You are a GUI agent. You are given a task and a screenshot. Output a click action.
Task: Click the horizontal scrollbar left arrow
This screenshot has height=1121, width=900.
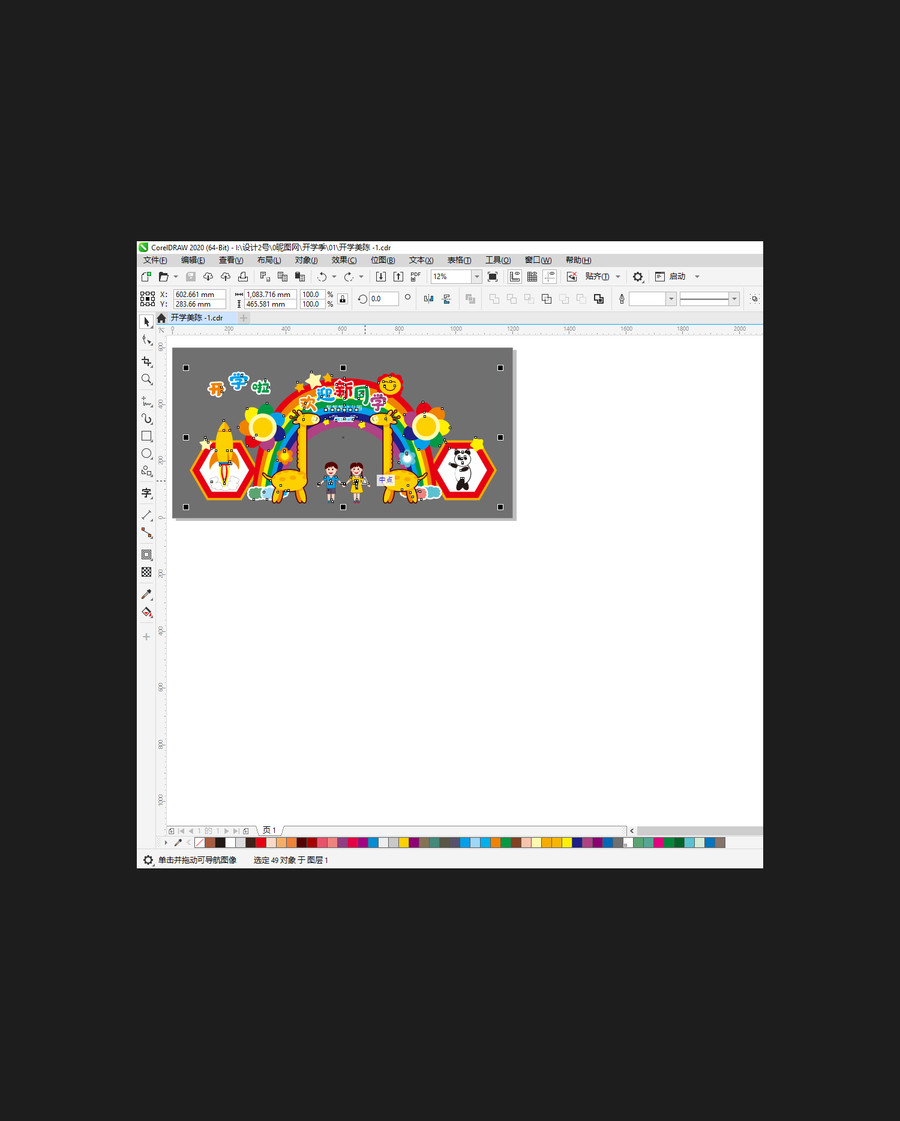pos(632,831)
